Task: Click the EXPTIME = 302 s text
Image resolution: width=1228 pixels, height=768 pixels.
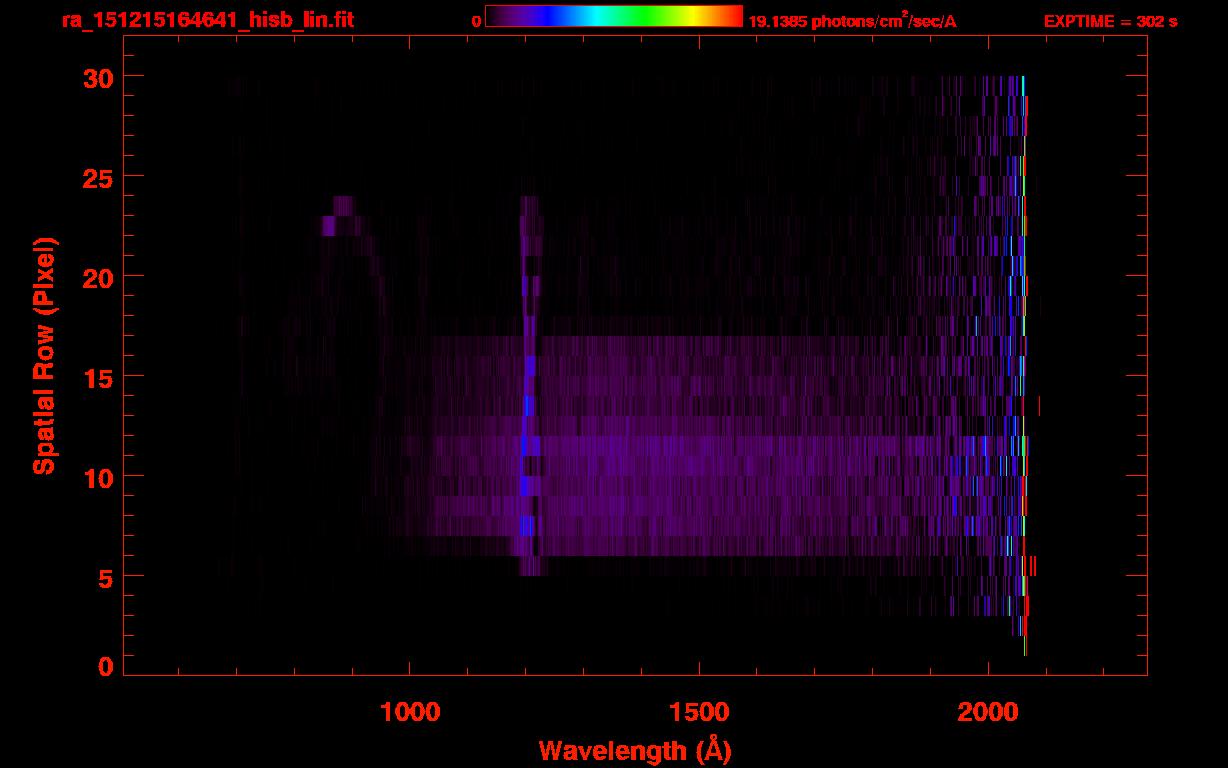Action: (x=1110, y=21)
